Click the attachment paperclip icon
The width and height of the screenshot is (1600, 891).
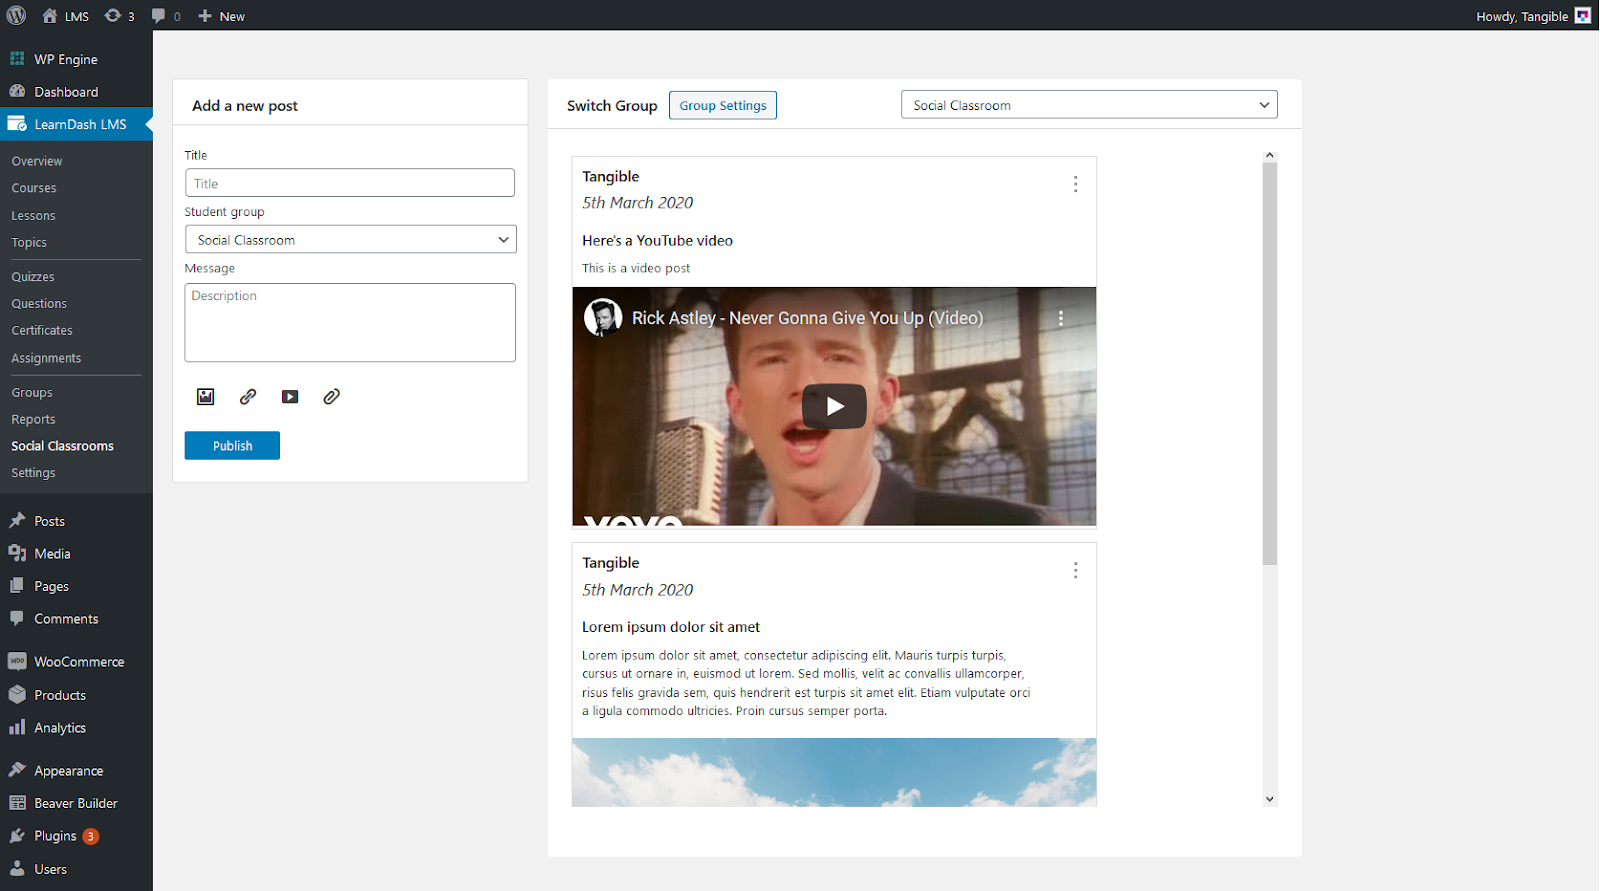click(332, 397)
